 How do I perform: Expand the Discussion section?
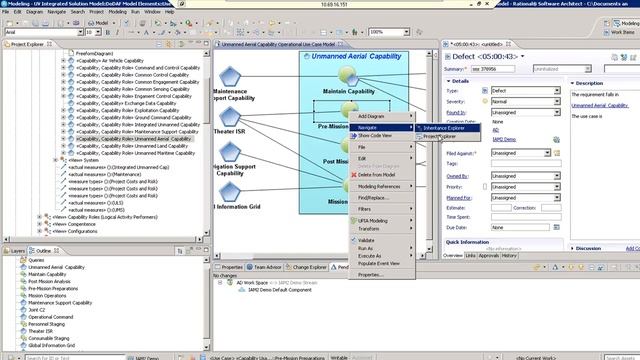pos(572,248)
